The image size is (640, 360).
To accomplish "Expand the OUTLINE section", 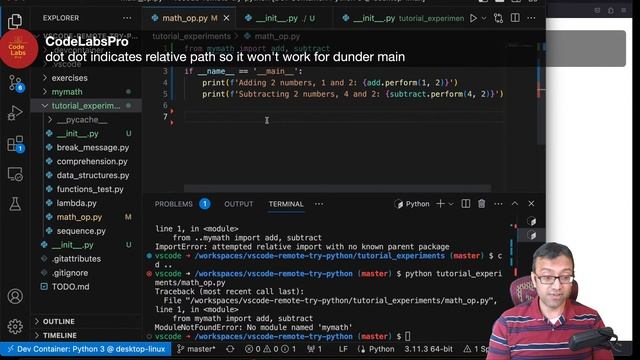I will coord(59,322).
